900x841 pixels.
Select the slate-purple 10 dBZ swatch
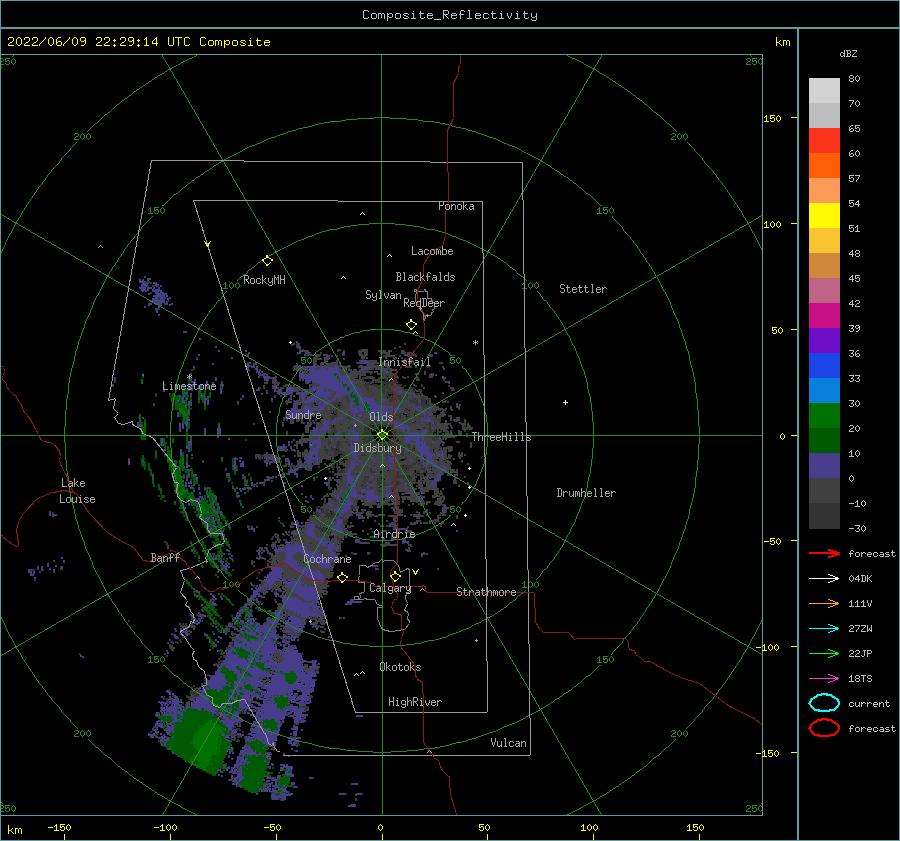(x=824, y=465)
